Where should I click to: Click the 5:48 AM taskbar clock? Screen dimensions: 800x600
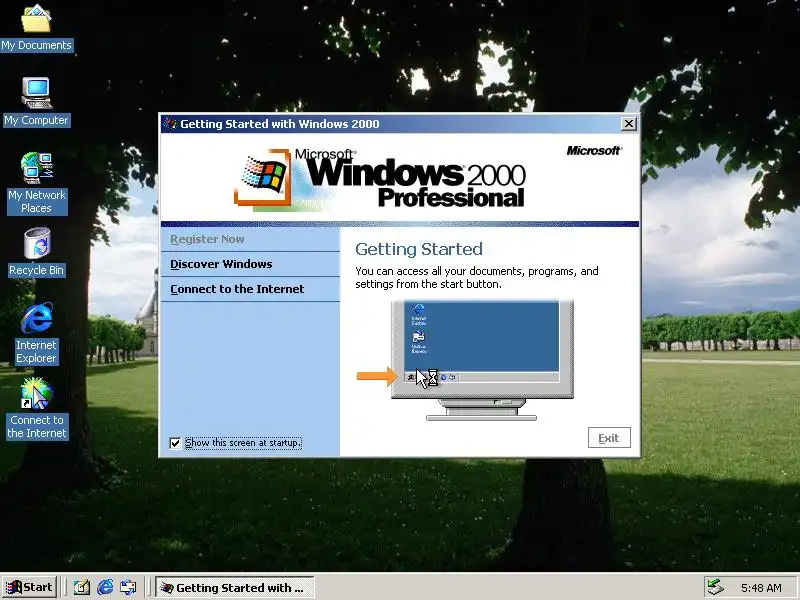(761, 588)
